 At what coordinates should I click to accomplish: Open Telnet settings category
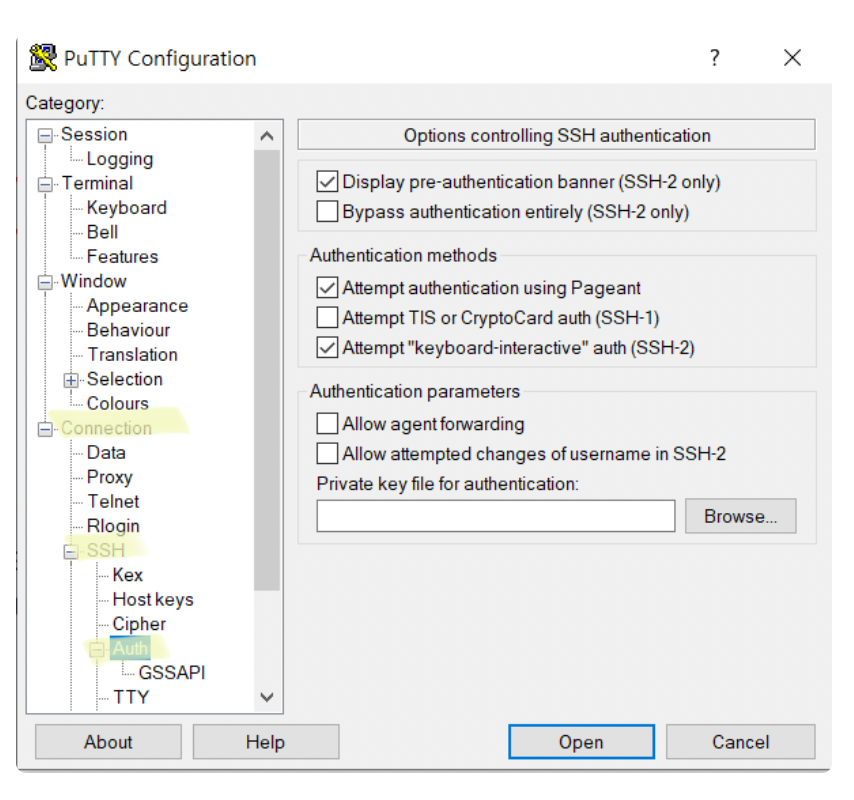tap(113, 502)
